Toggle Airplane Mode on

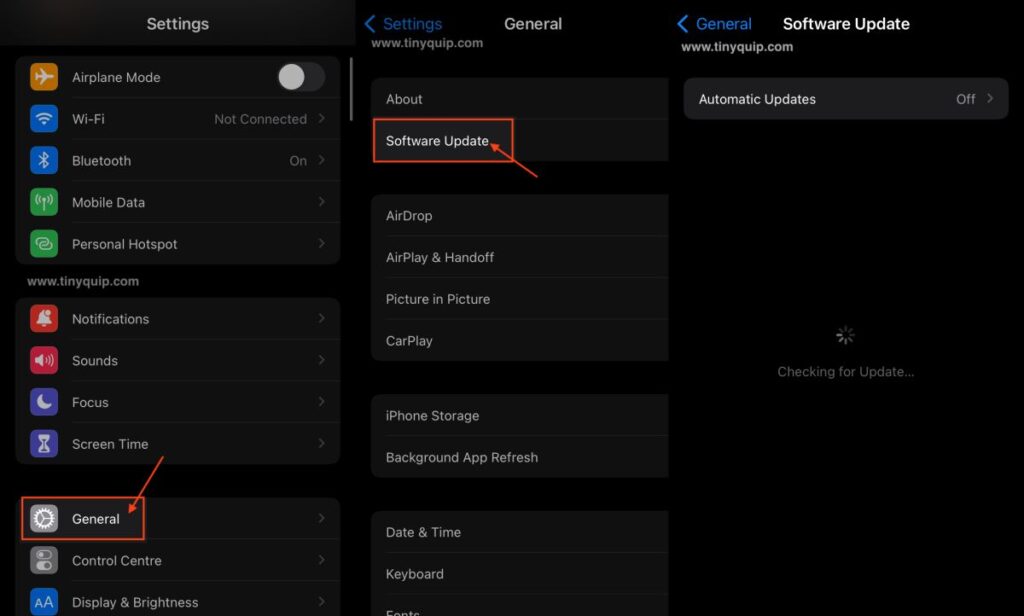[300, 77]
